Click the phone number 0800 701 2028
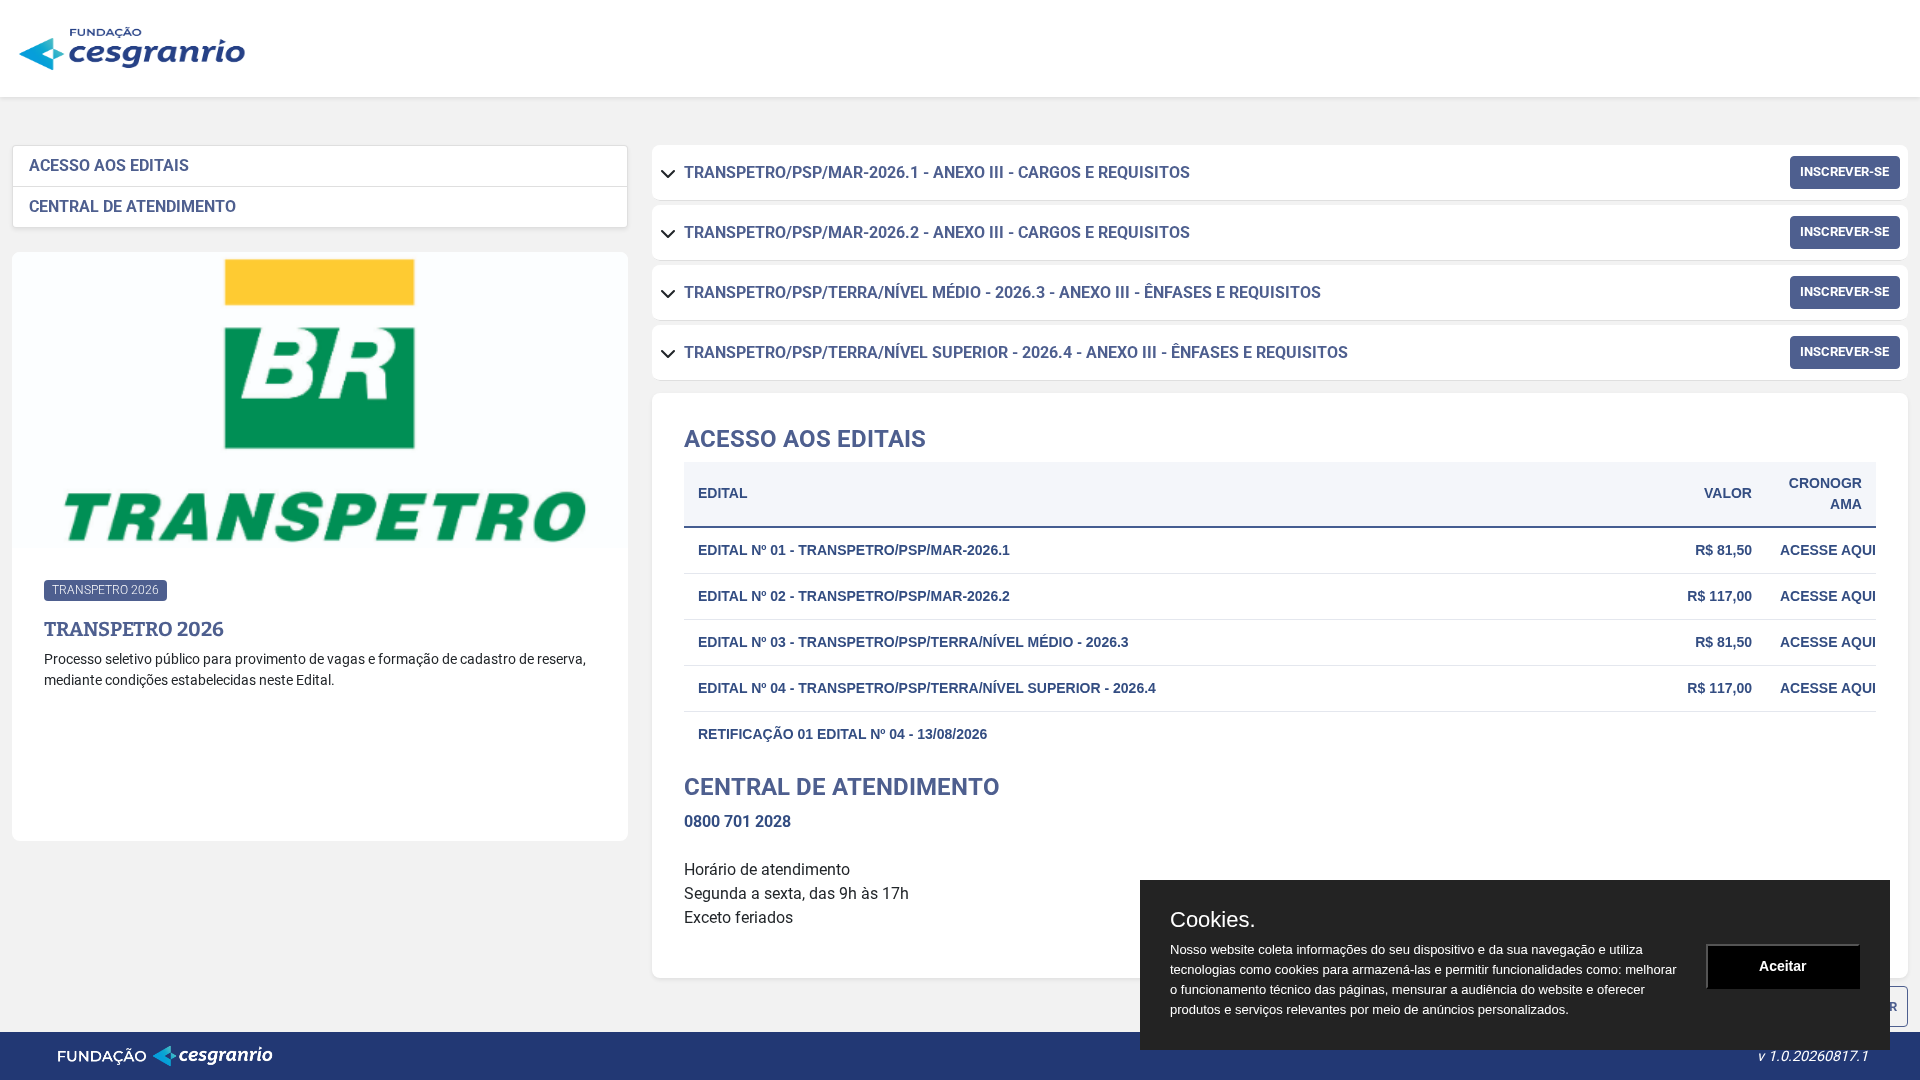Viewport: 1920px width, 1080px height. click(737, 822)
